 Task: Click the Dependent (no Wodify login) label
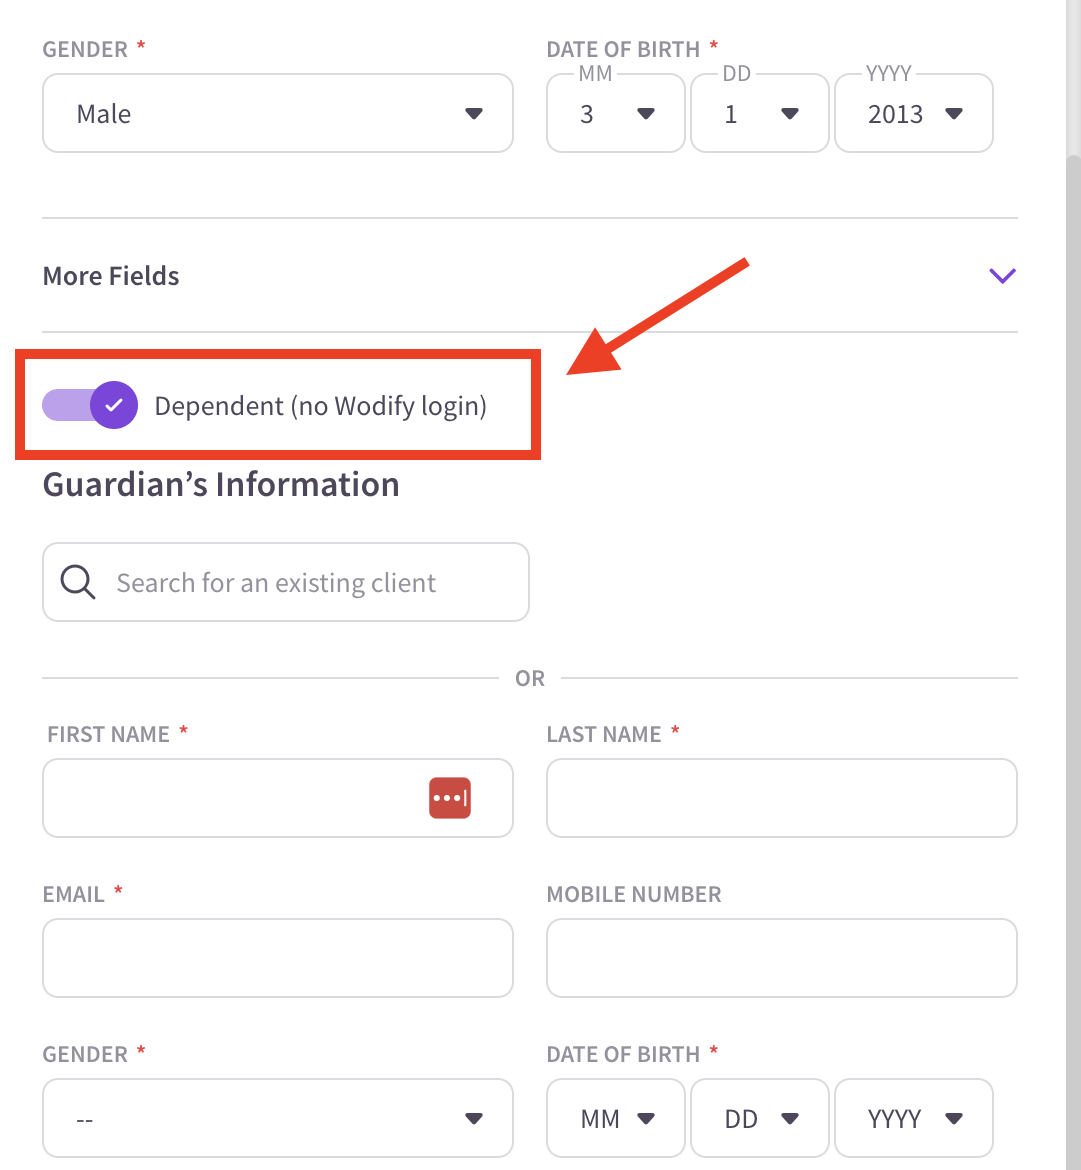click(321, 406)
